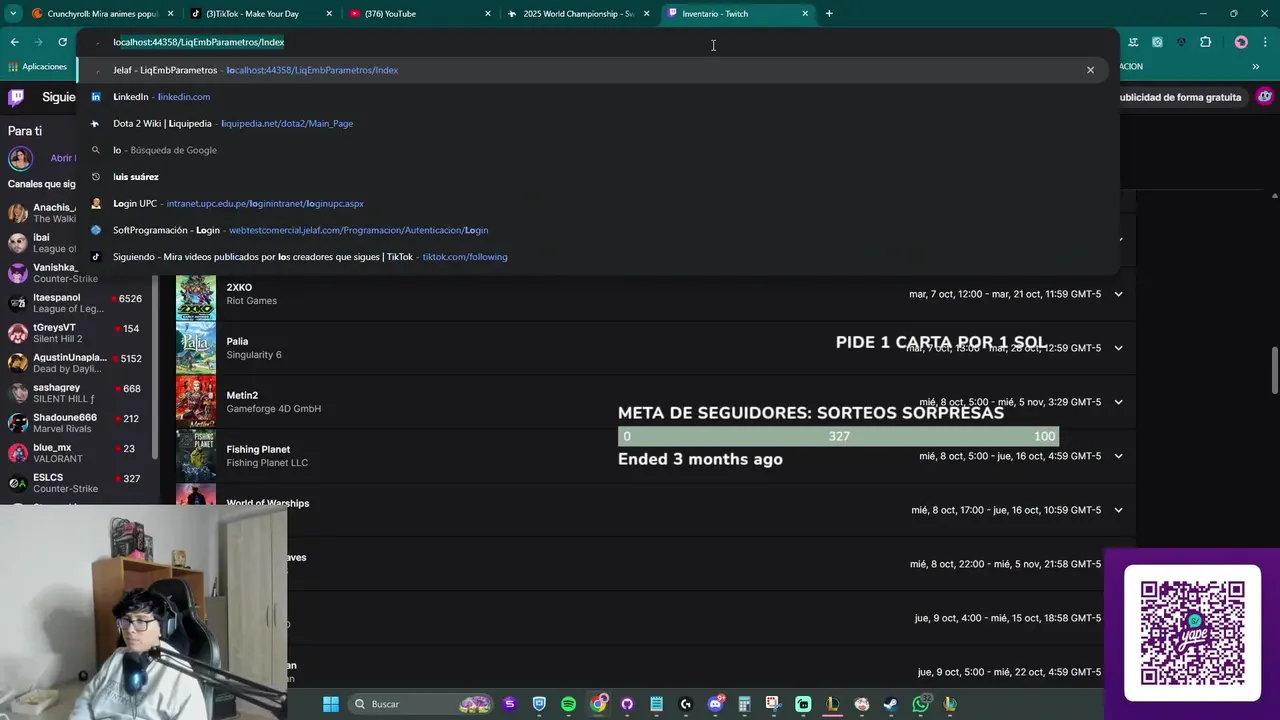Show the hidden bookmarks overflow chevron
Viewport: 1280px width, 720px height.
[1256, 66]
